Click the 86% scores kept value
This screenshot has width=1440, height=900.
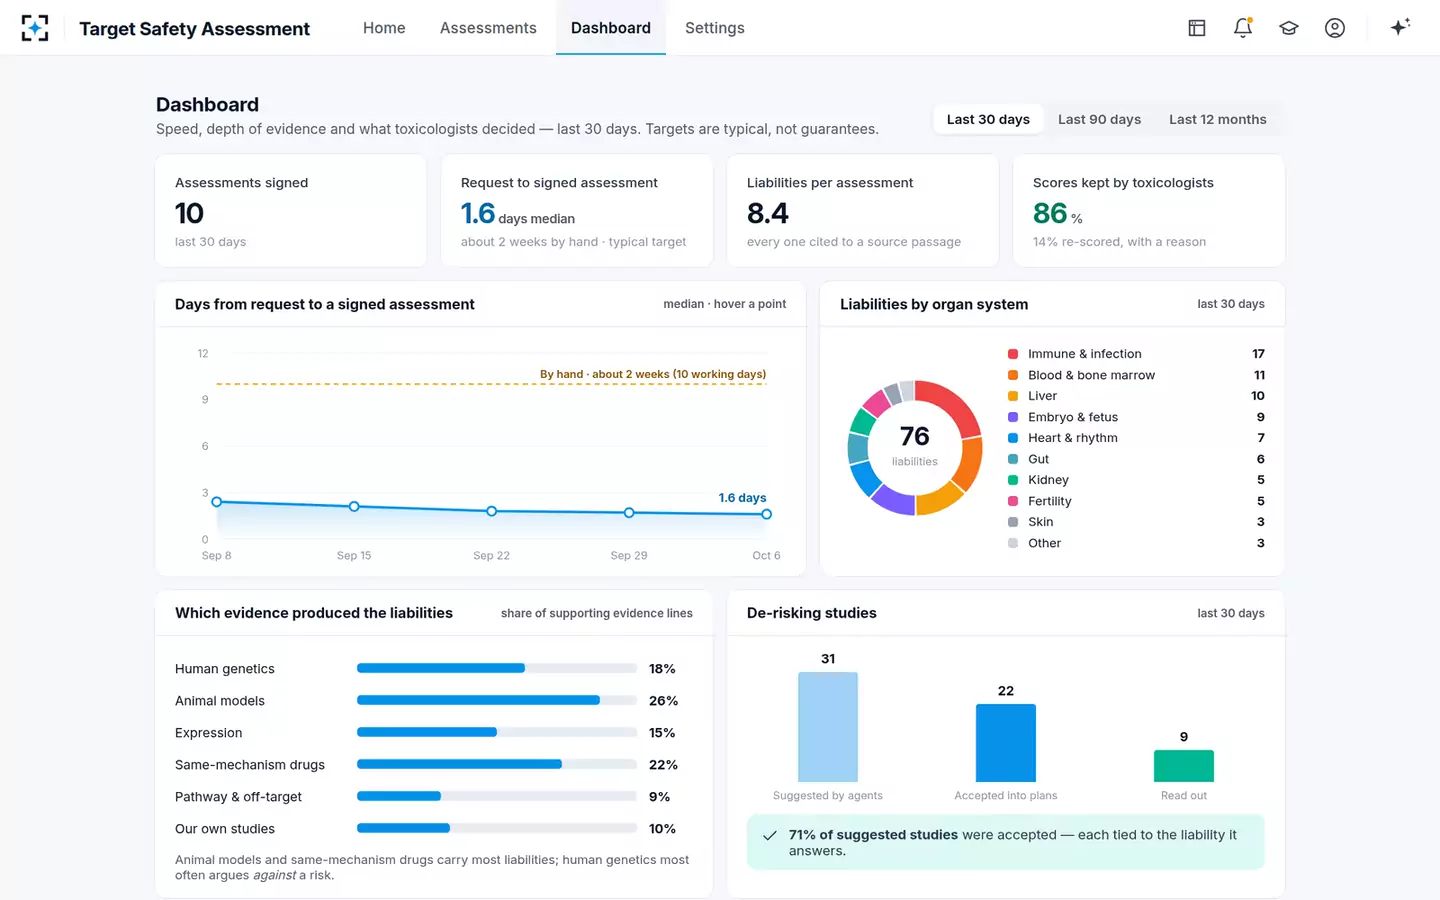point(1050,213)
